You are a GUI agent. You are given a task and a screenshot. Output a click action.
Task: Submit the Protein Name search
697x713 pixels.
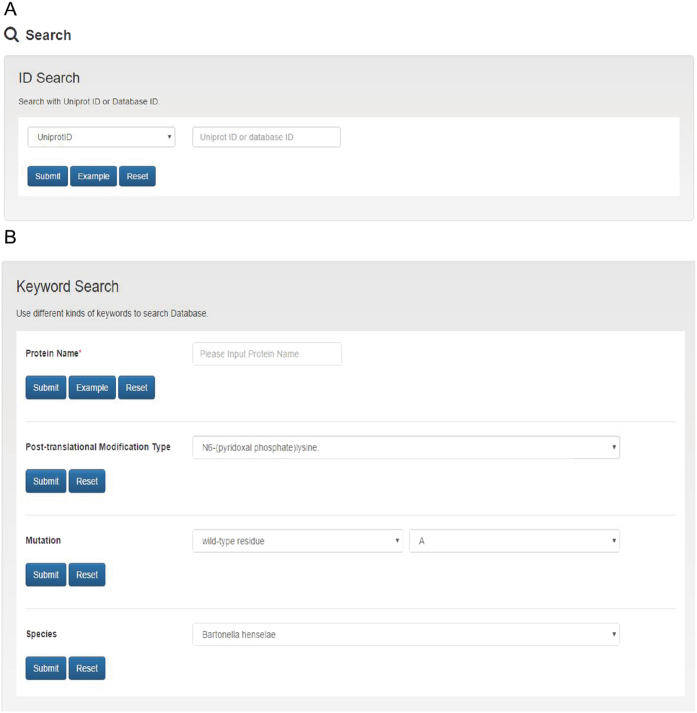46,387
